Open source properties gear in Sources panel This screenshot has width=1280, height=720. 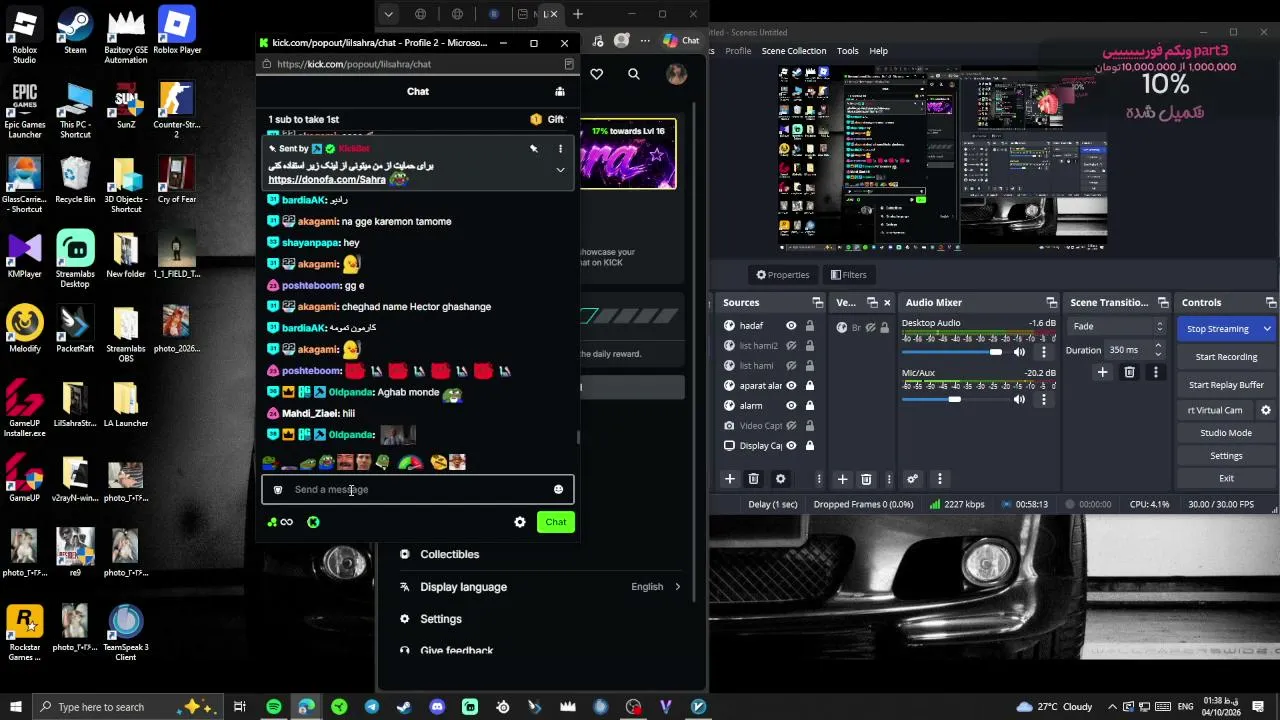[x=781, y=479]
